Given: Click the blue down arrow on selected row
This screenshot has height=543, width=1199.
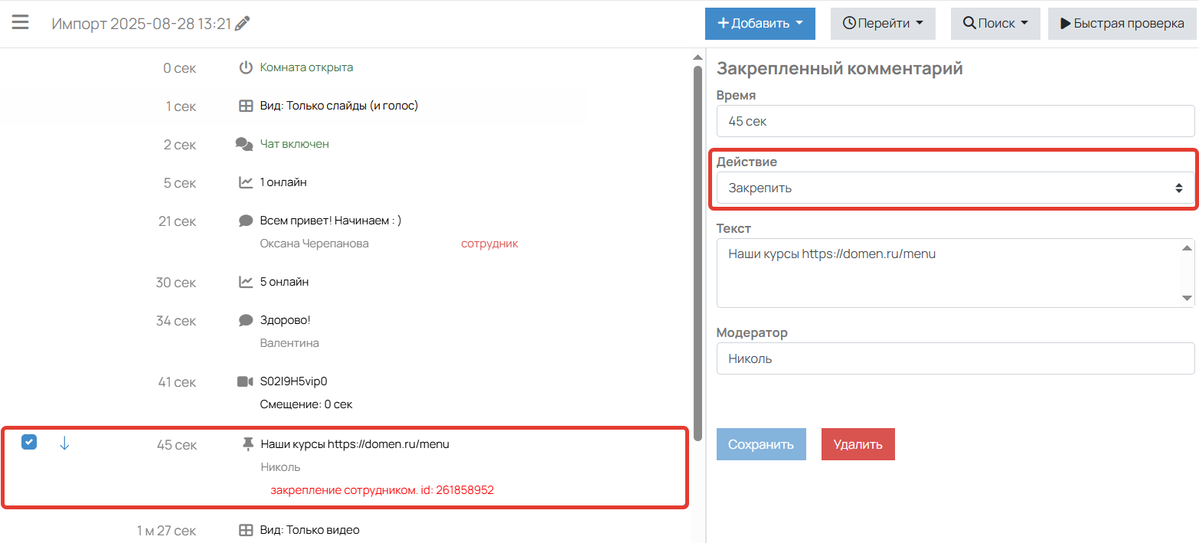Looking at the screenshot, I should pyautogui.click(x=64, y=443).
